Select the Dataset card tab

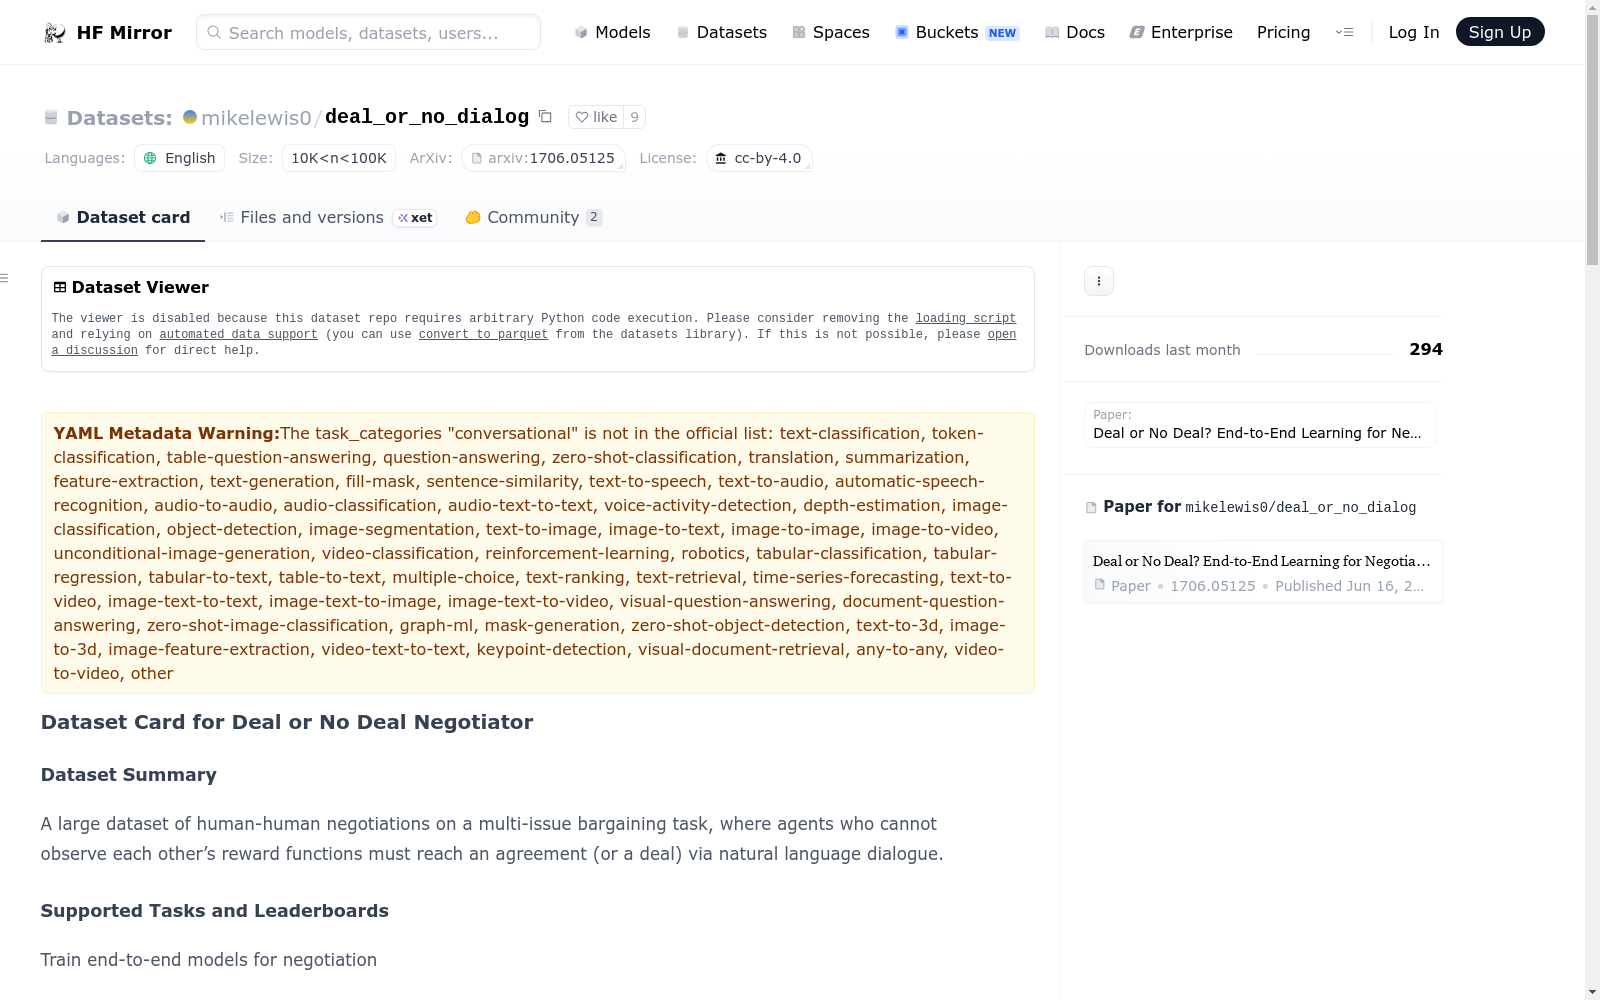[x=123, y=217]
